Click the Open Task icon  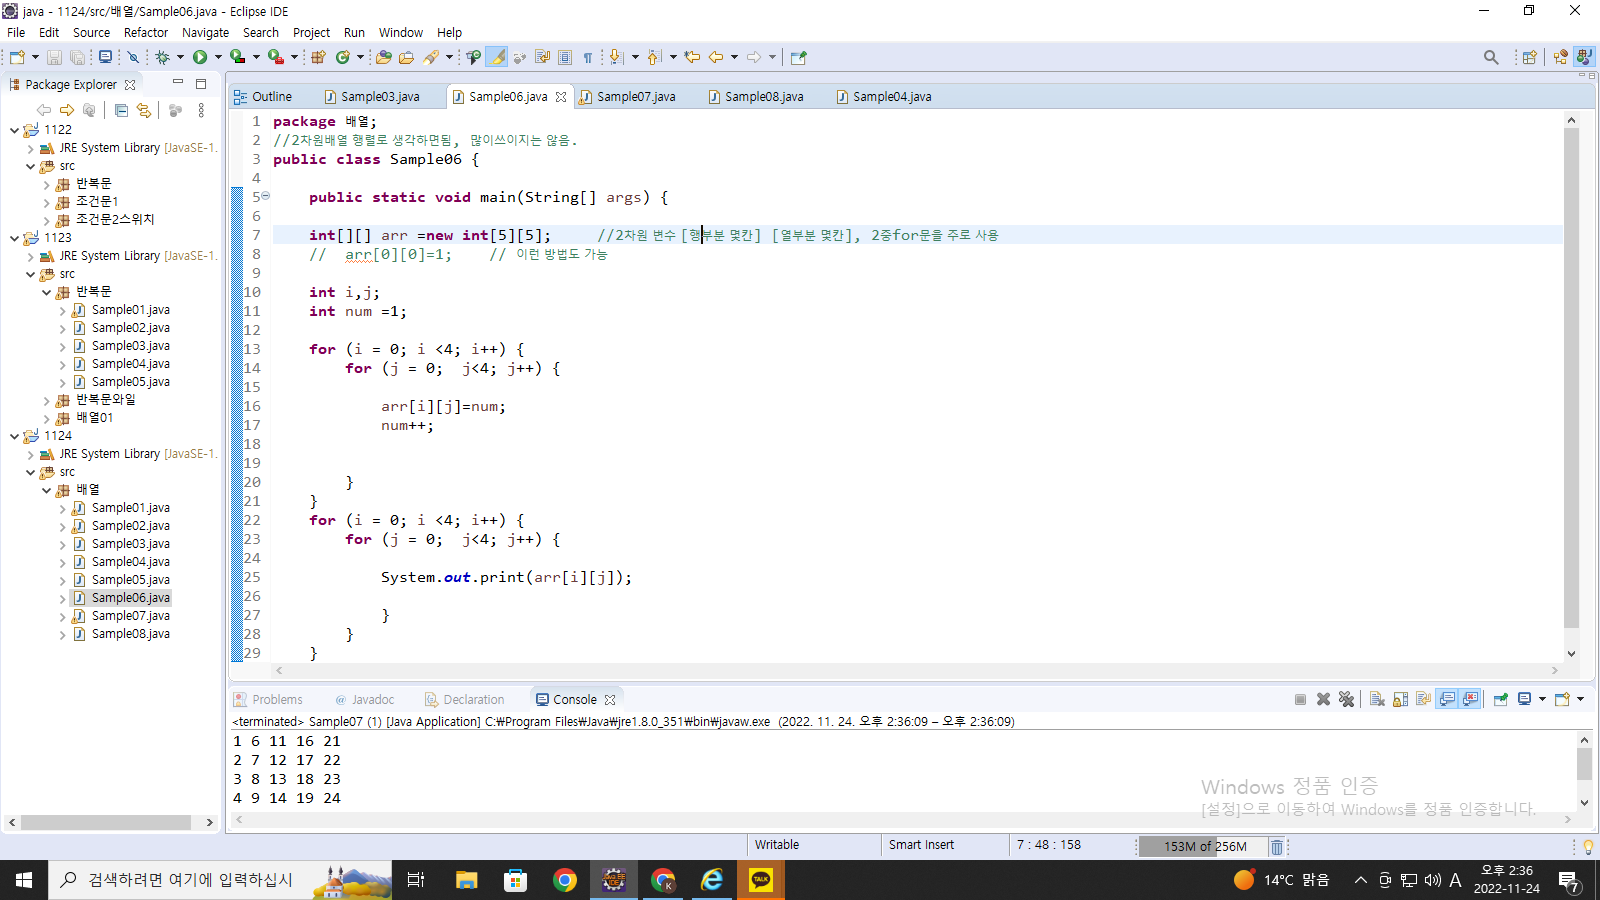point(406,57)
